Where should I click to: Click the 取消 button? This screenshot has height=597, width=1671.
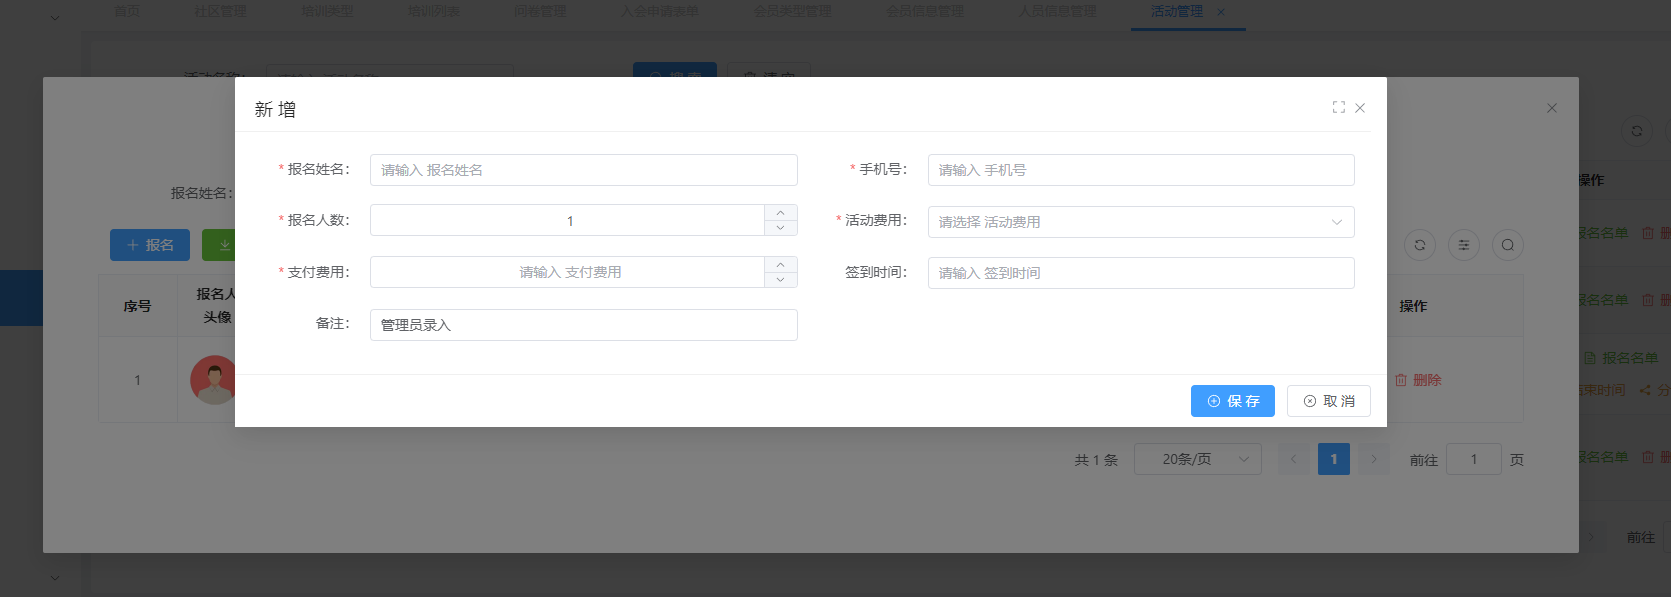point(1328,401)
